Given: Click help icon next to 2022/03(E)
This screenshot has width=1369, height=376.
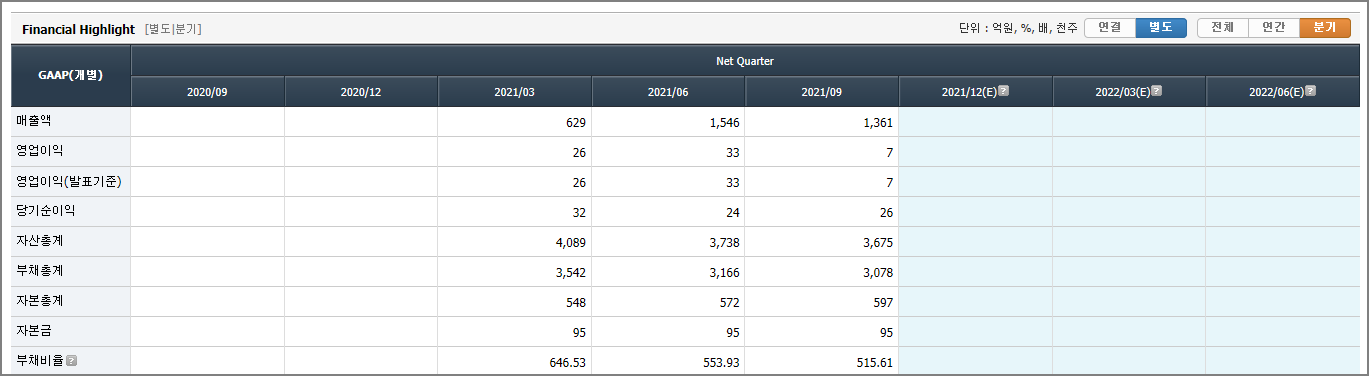Looking at the screenshot, I should [1156, 91].
